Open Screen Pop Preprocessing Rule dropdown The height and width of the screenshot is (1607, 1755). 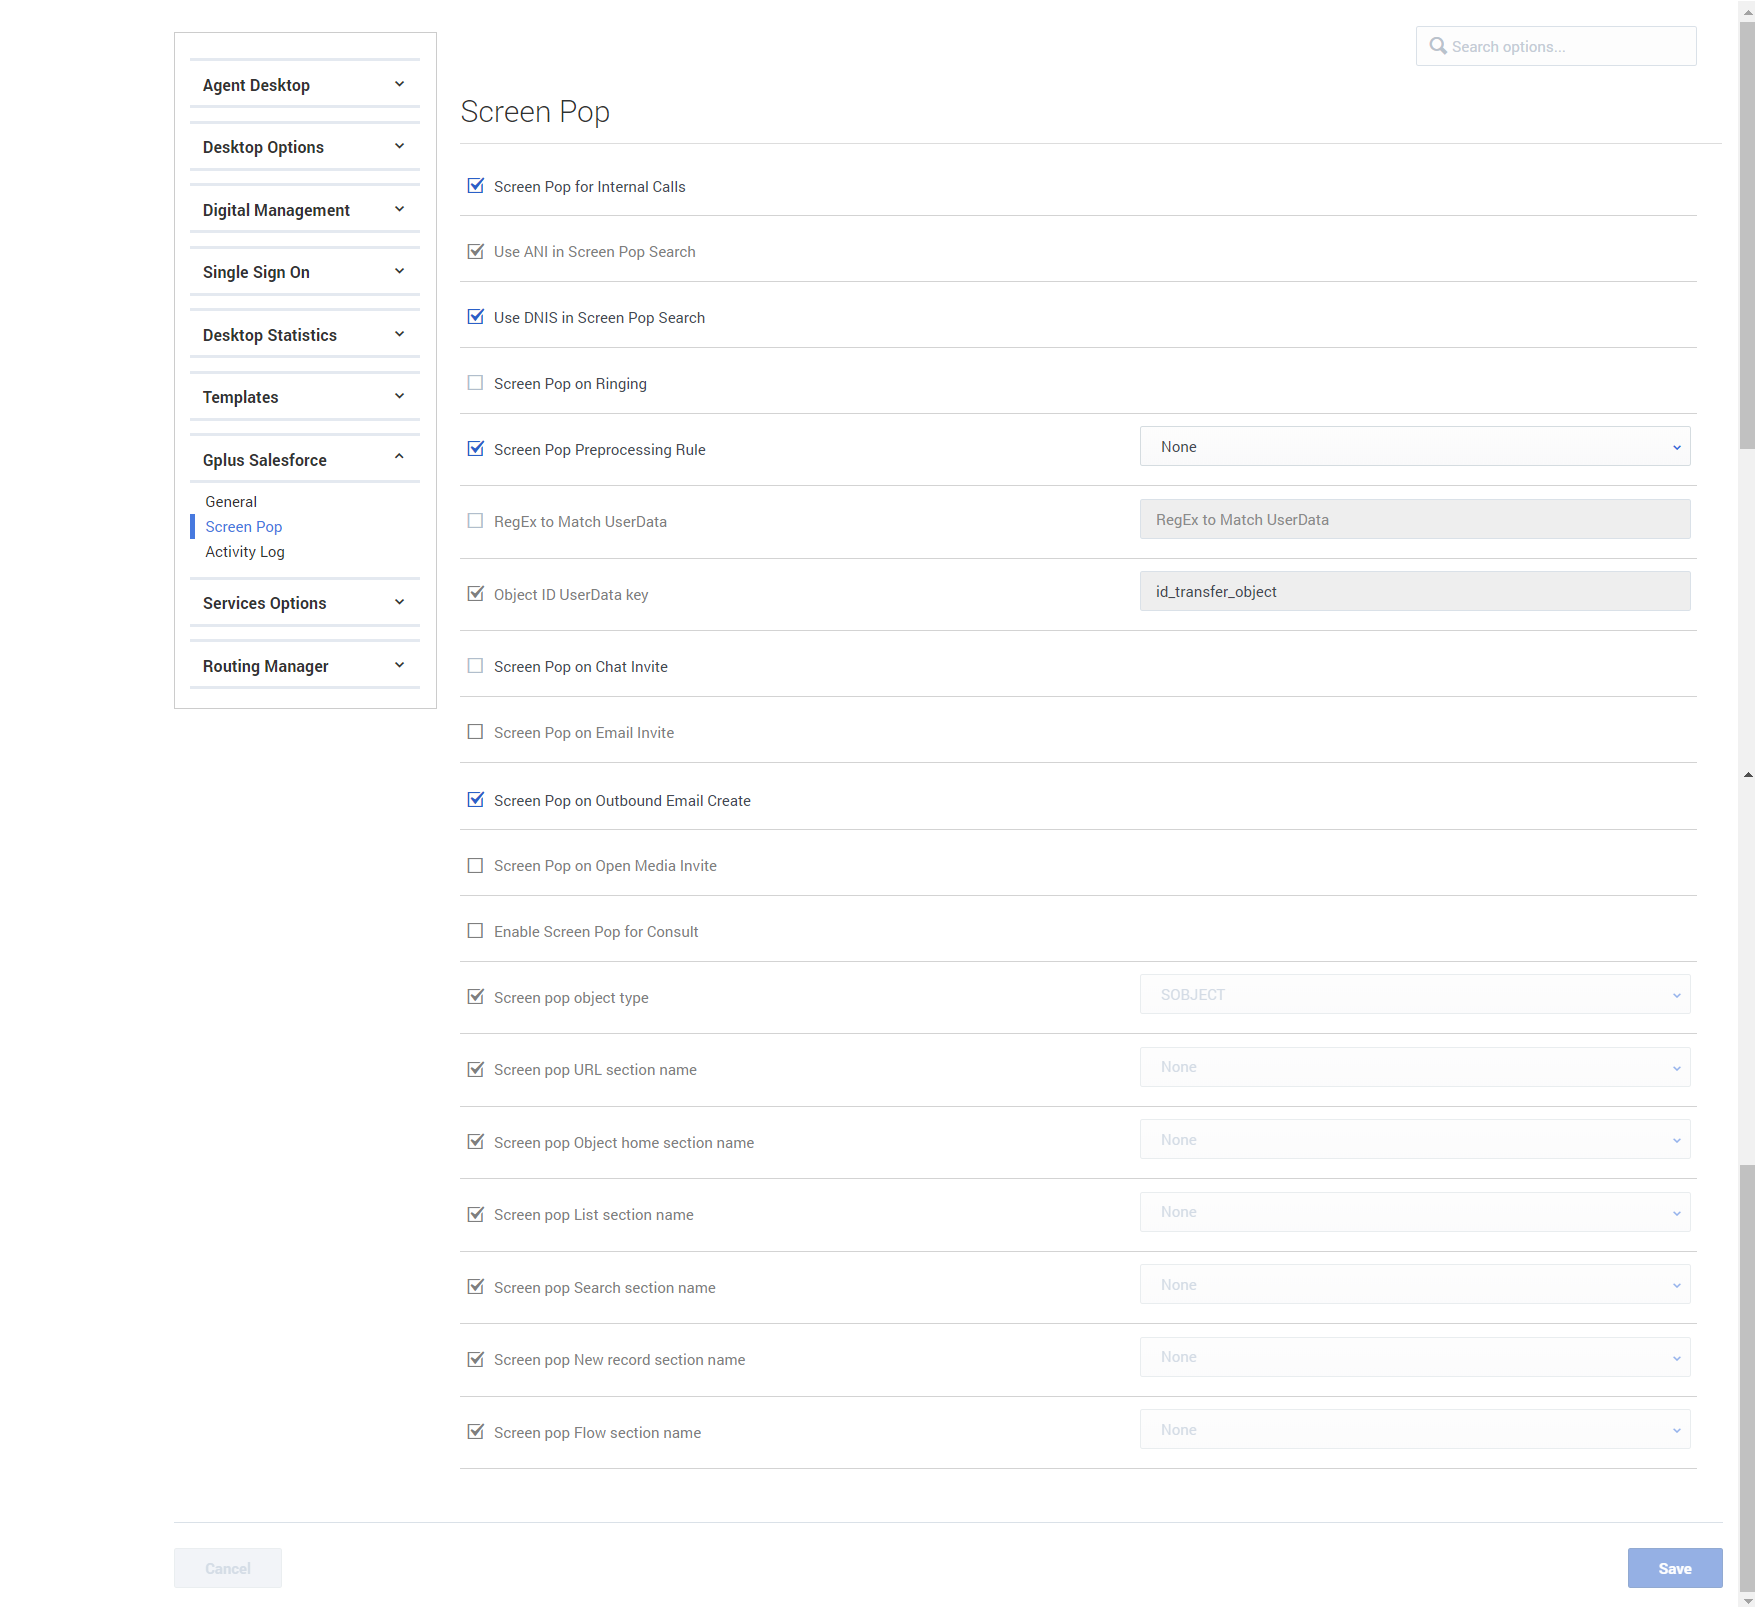[1415, 447]
